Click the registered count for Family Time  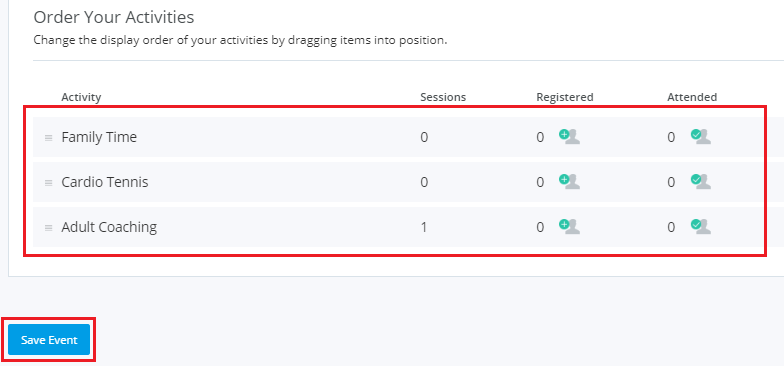pyautogui.click(x=540, y=138)
